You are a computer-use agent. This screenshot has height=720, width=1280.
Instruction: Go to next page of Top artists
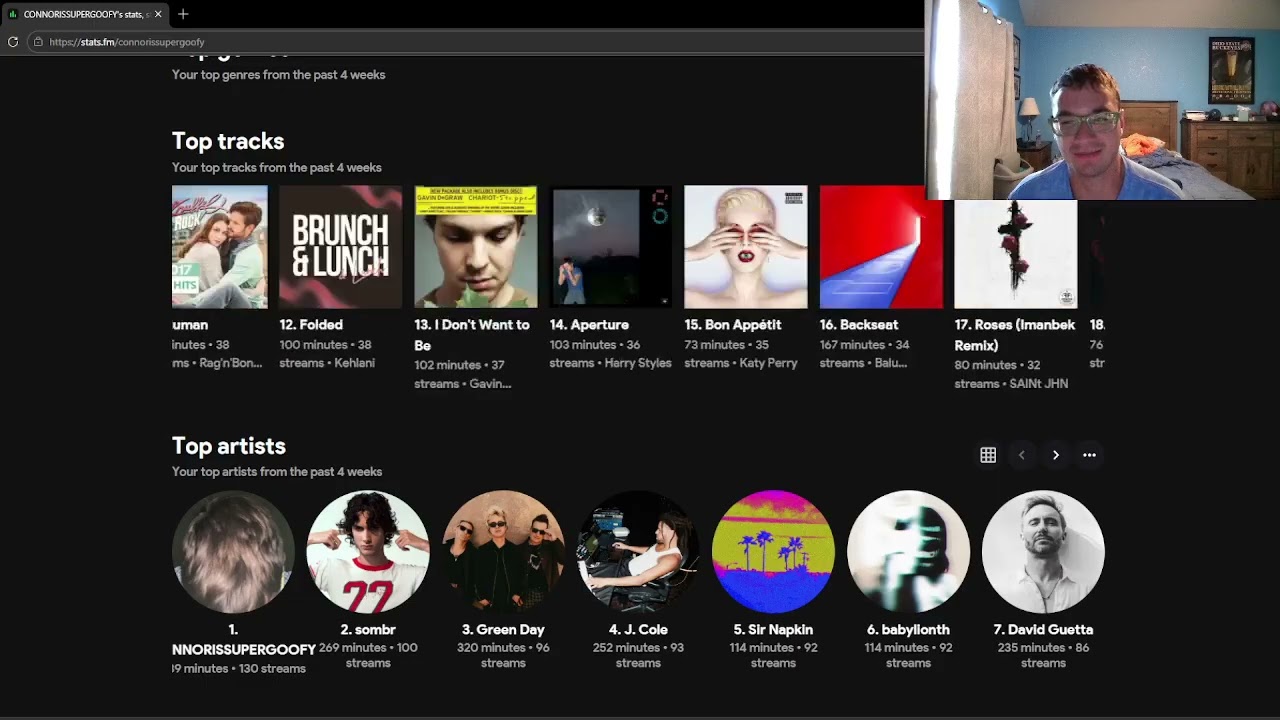pyautogui.click(x=1056, y=455)
